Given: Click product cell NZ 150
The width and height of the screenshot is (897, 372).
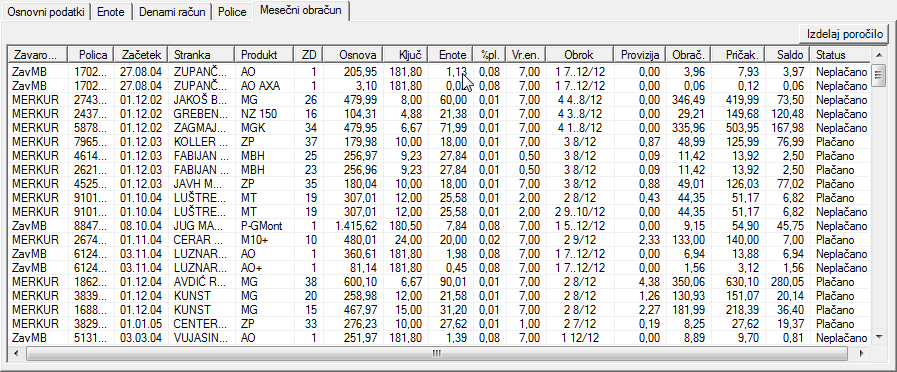Looking at the screenshot, I should pos(259,113).
